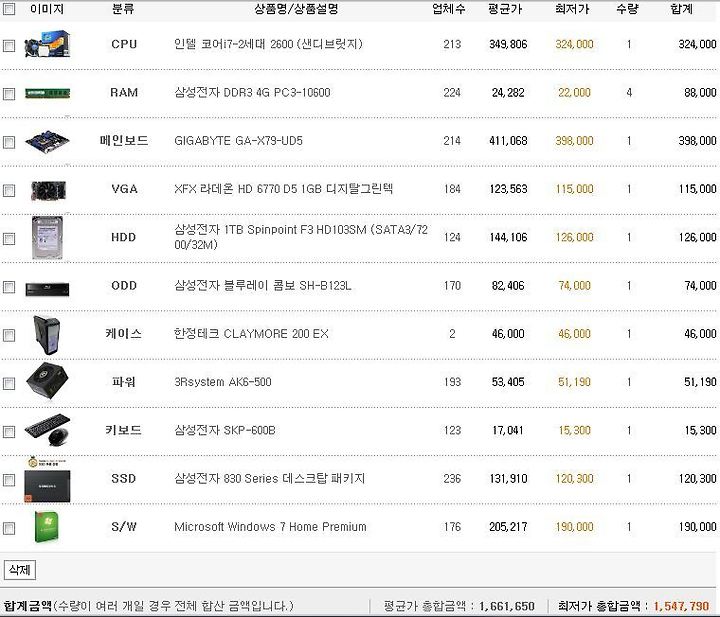The image size is (720, 617).
Task: Click S/W lowest price 190,000
Action: tap(574, 527)
